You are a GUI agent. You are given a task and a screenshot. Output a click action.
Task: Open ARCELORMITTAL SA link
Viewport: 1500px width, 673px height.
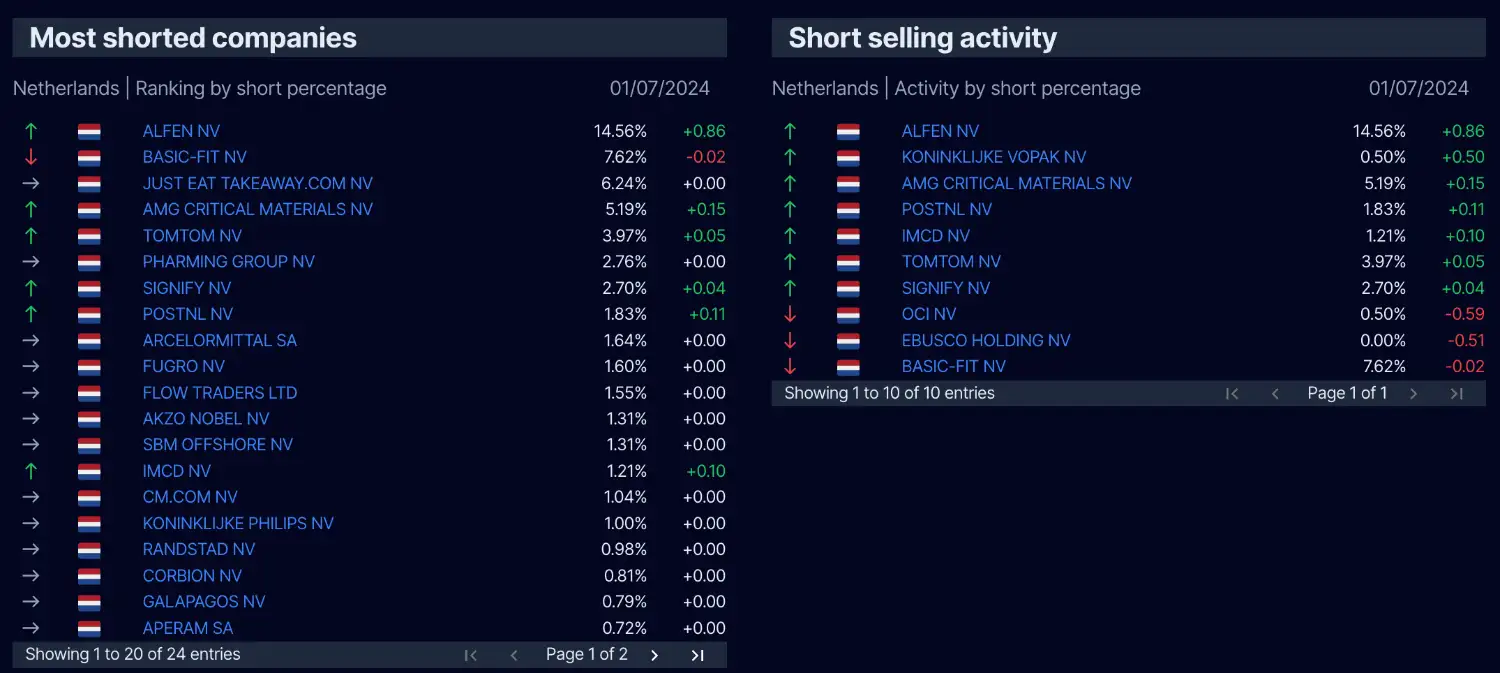pyautogui.click(x=220, y=340)
